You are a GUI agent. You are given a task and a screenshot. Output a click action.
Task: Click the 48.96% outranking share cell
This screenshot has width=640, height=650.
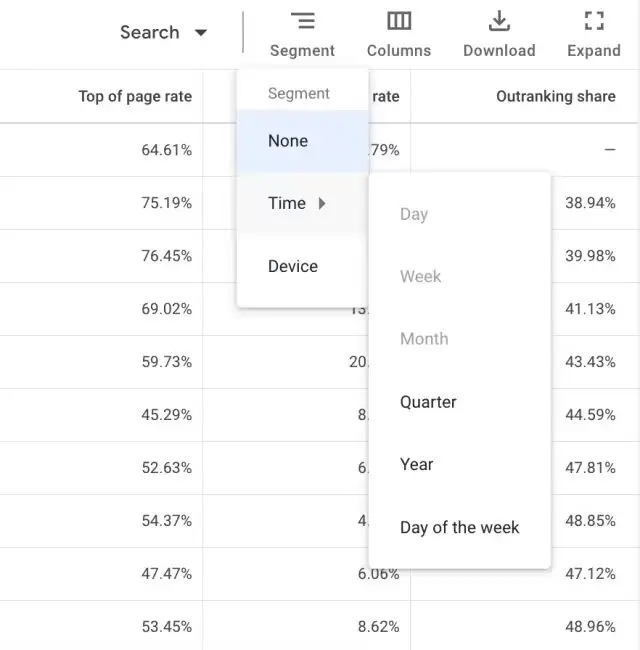pos(590,626)
